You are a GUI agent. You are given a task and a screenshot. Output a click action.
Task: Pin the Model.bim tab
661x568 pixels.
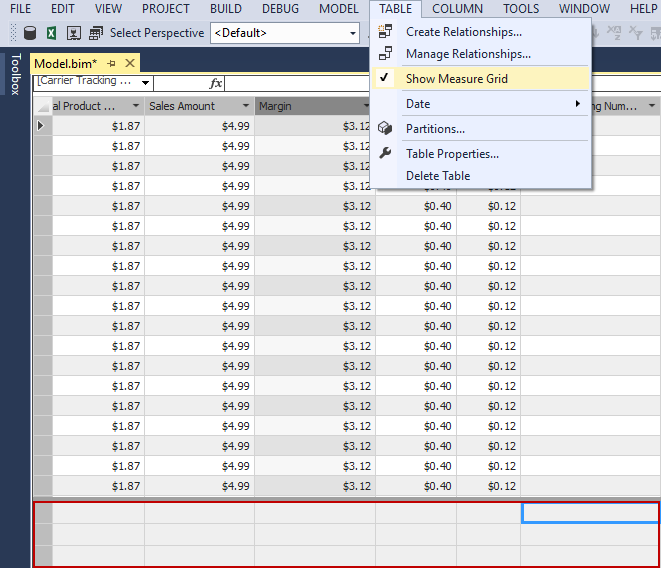pos(112,62)
